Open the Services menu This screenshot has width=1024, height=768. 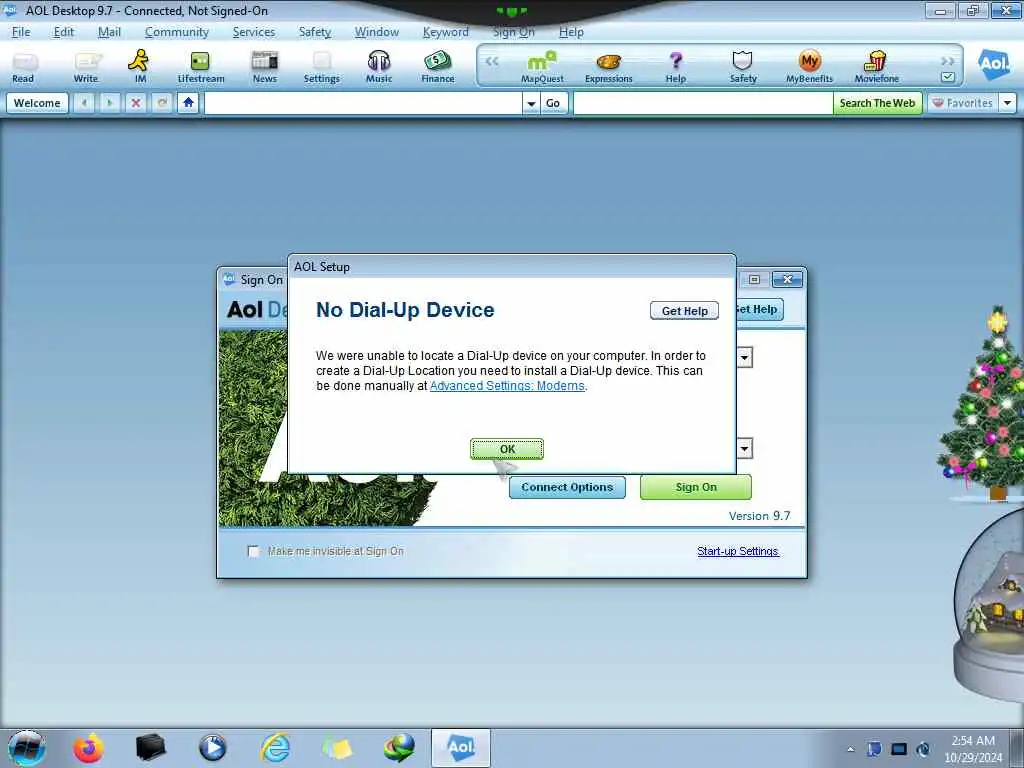[x=253, y=31]
